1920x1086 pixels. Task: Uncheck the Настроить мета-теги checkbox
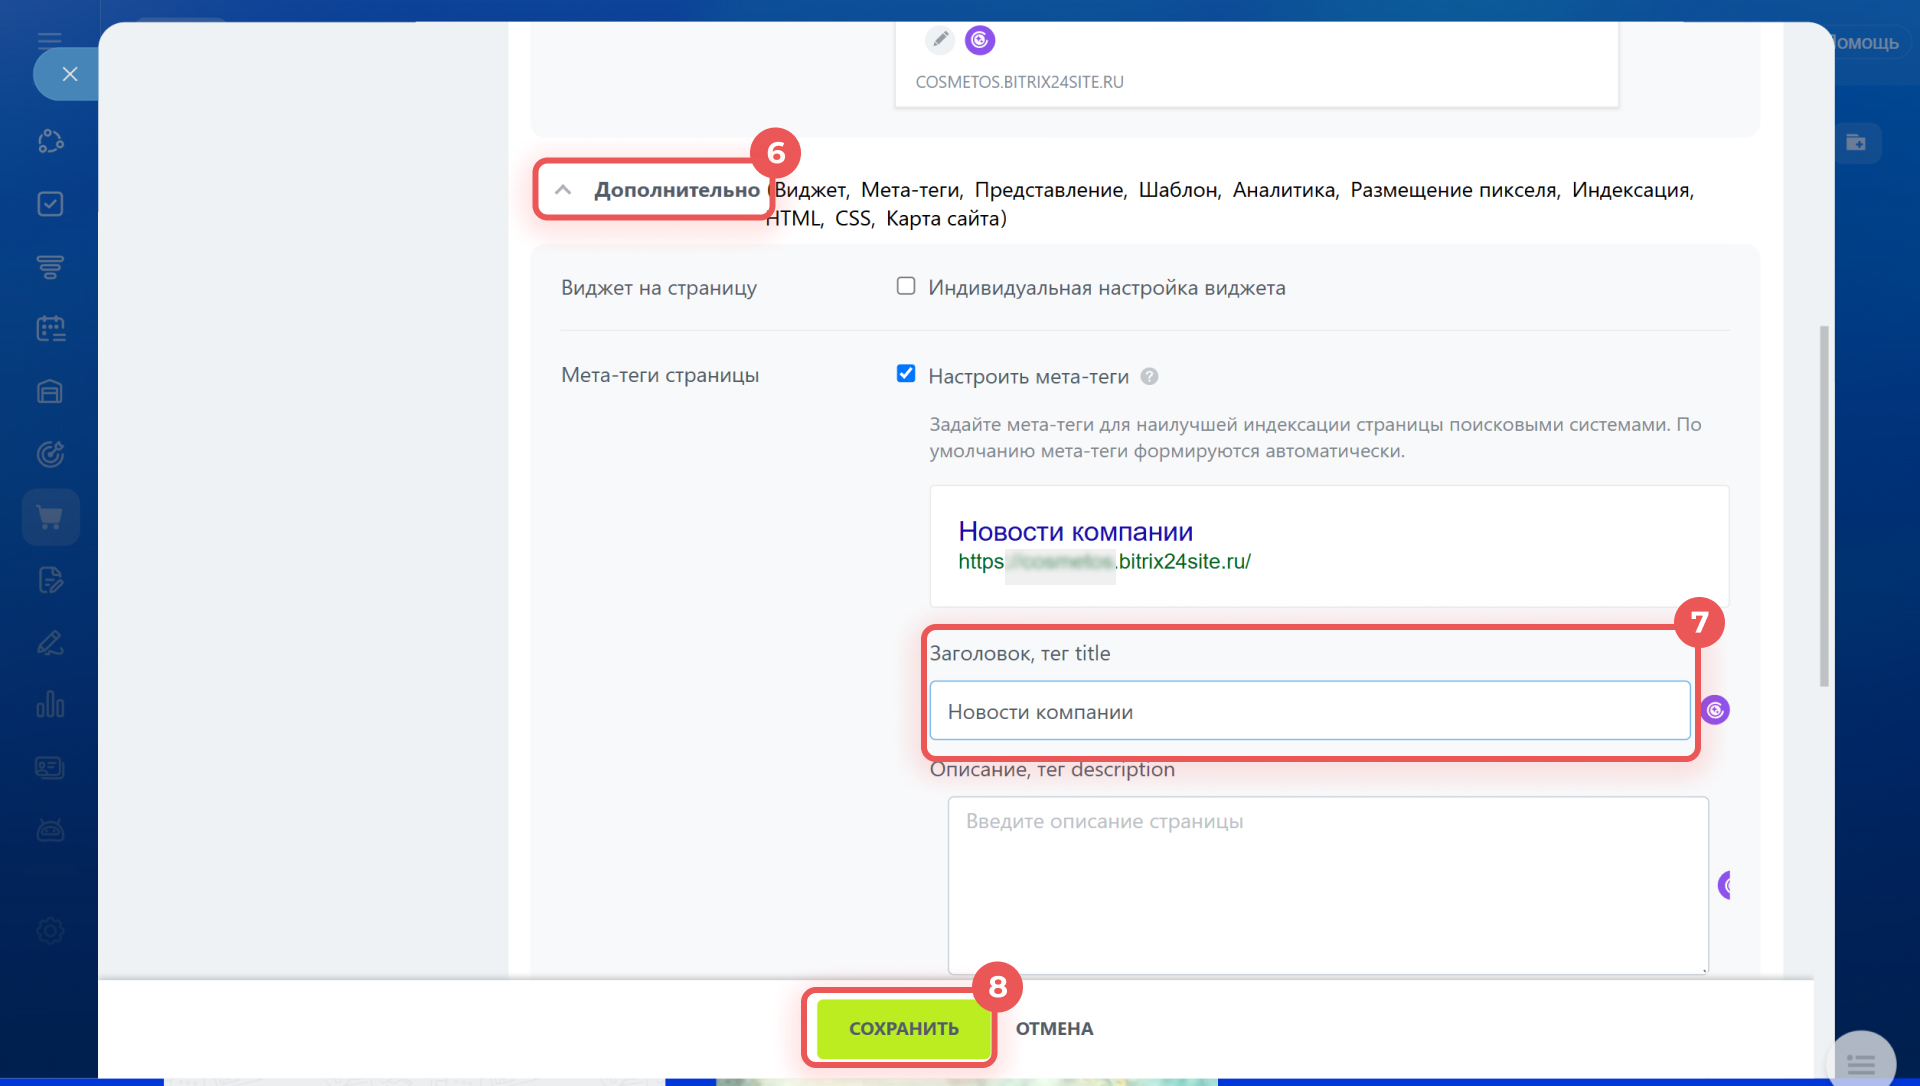click(906, 374)
